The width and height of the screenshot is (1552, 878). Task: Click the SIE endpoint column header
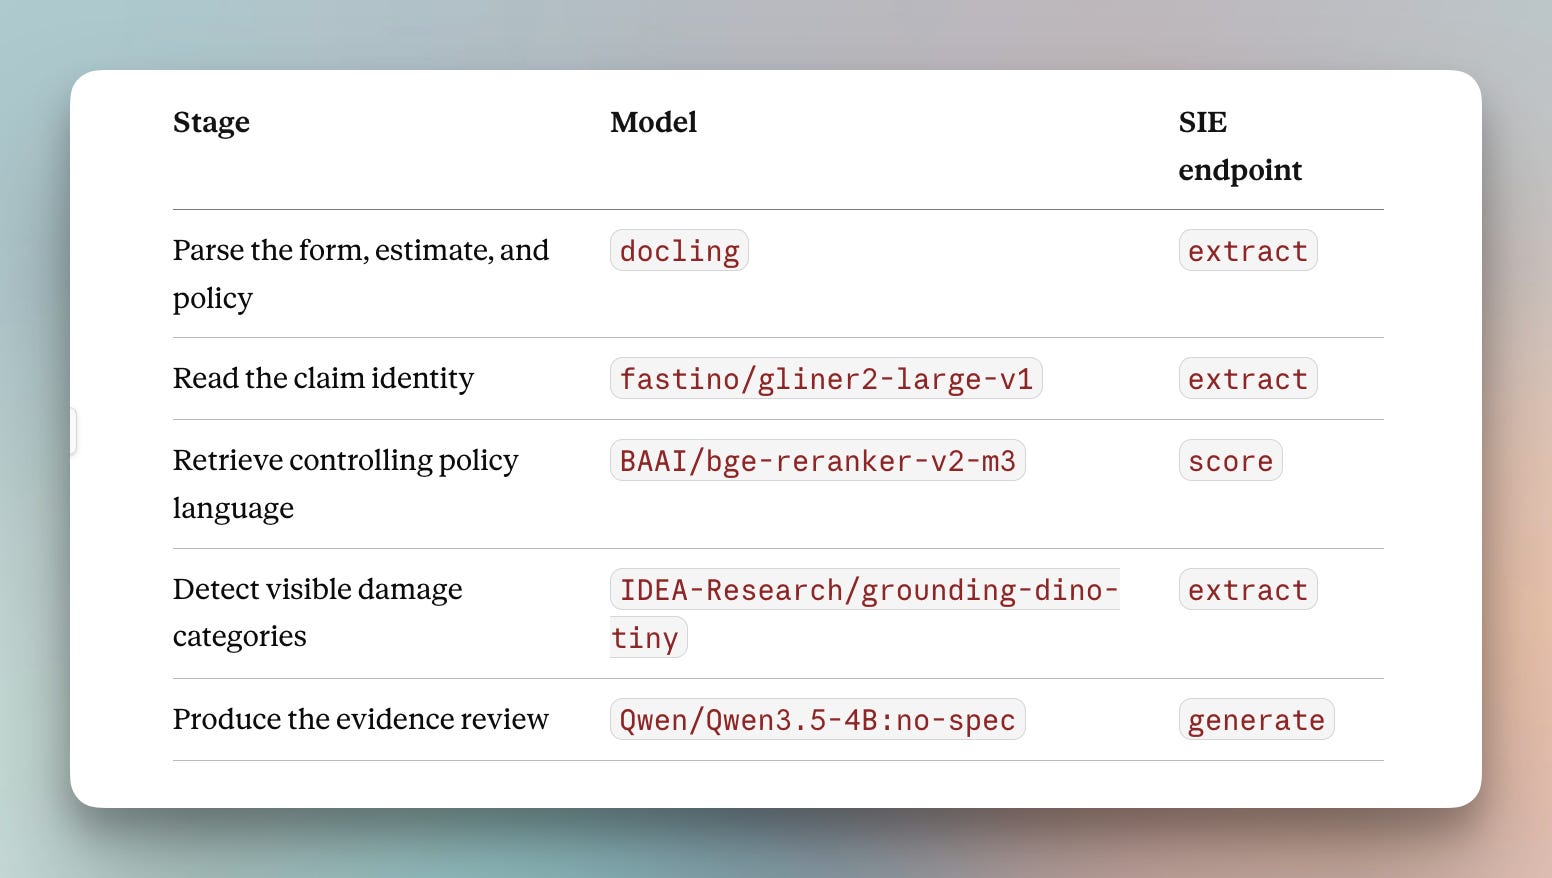point(1240,146)
